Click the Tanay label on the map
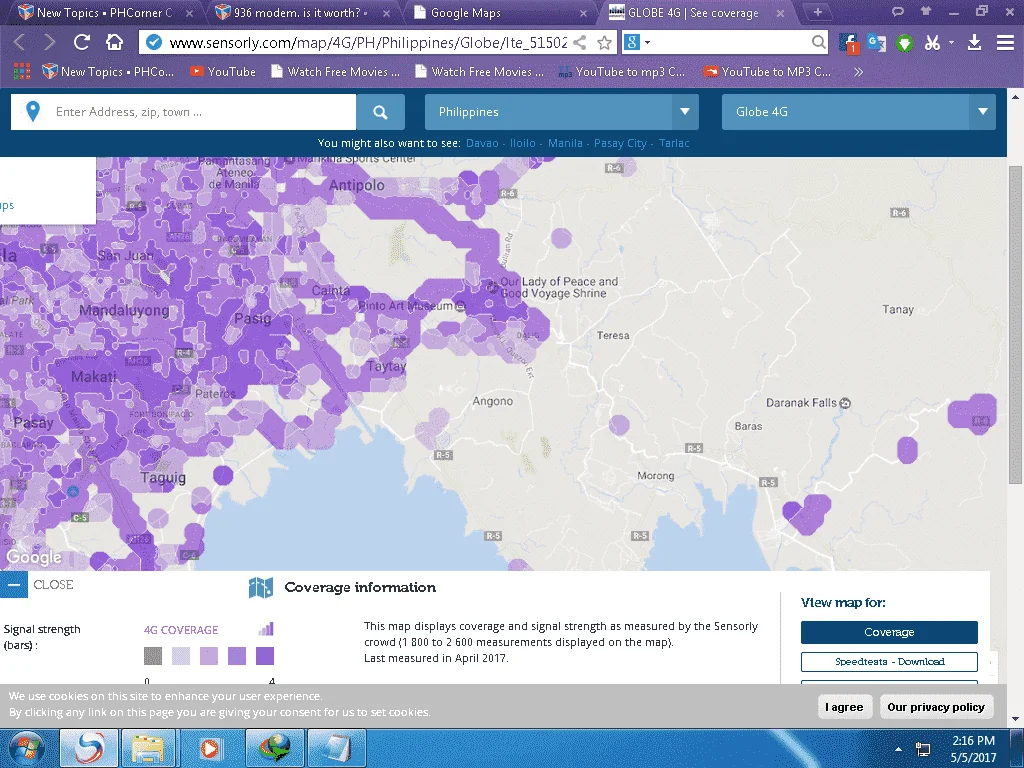 (897, 310)
